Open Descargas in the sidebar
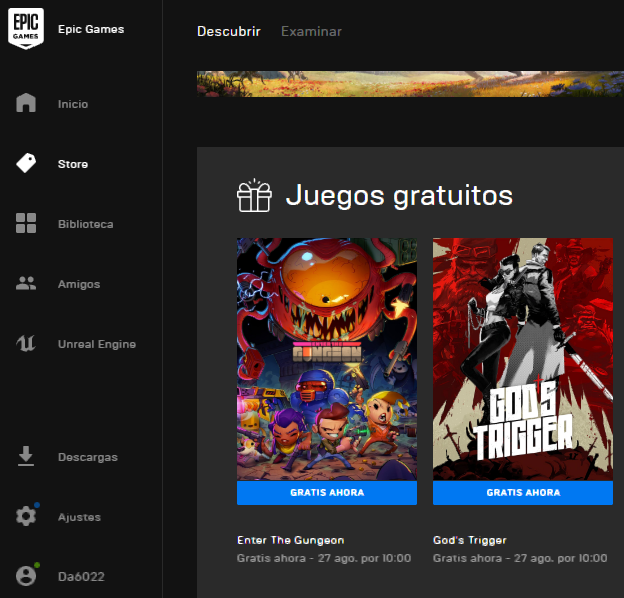Image resolution: width=624 pixels, height=598 pixels. click(88, 457)
